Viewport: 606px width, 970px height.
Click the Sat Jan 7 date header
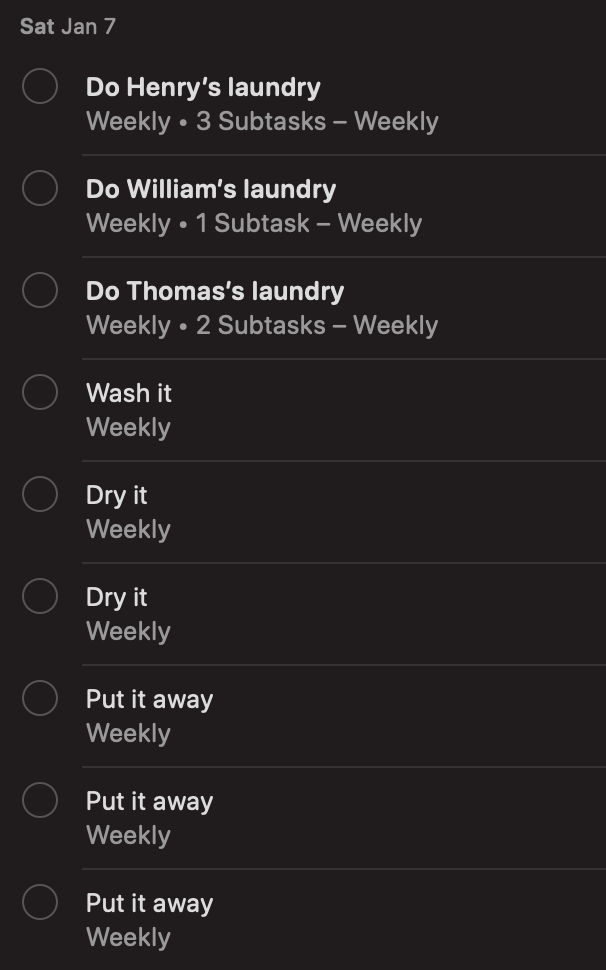pyautogui.click(x=68, y=26)
